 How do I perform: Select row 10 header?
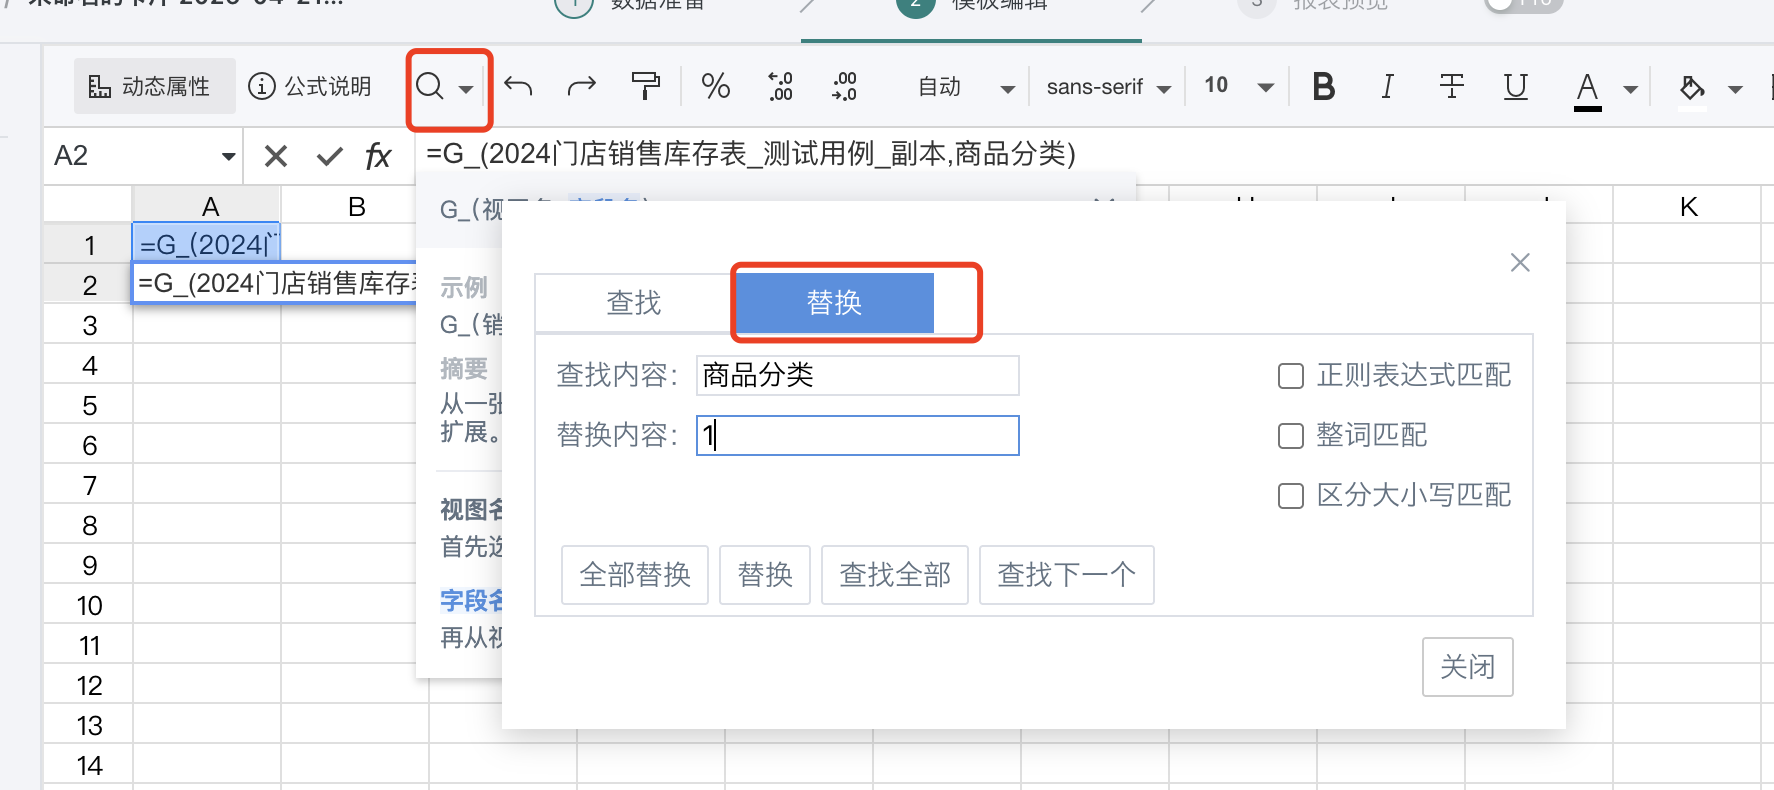89,605
